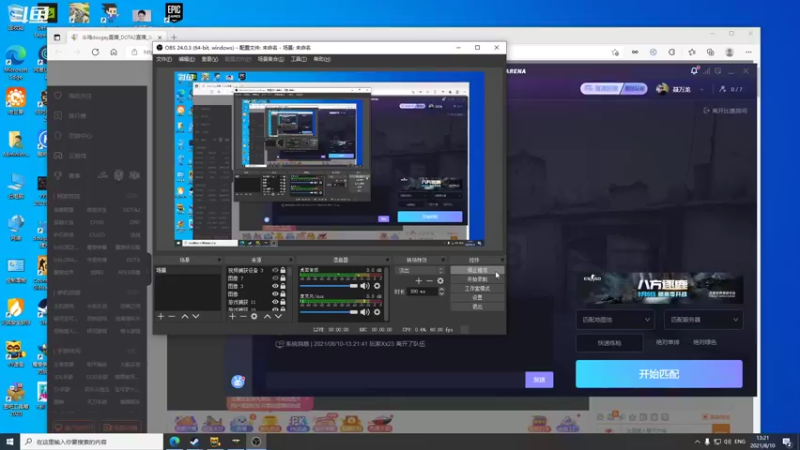Open Microsoft Edge from the taskbar
Image resolution: width=800 pixels, height=450 pixels.
[174, 441]
